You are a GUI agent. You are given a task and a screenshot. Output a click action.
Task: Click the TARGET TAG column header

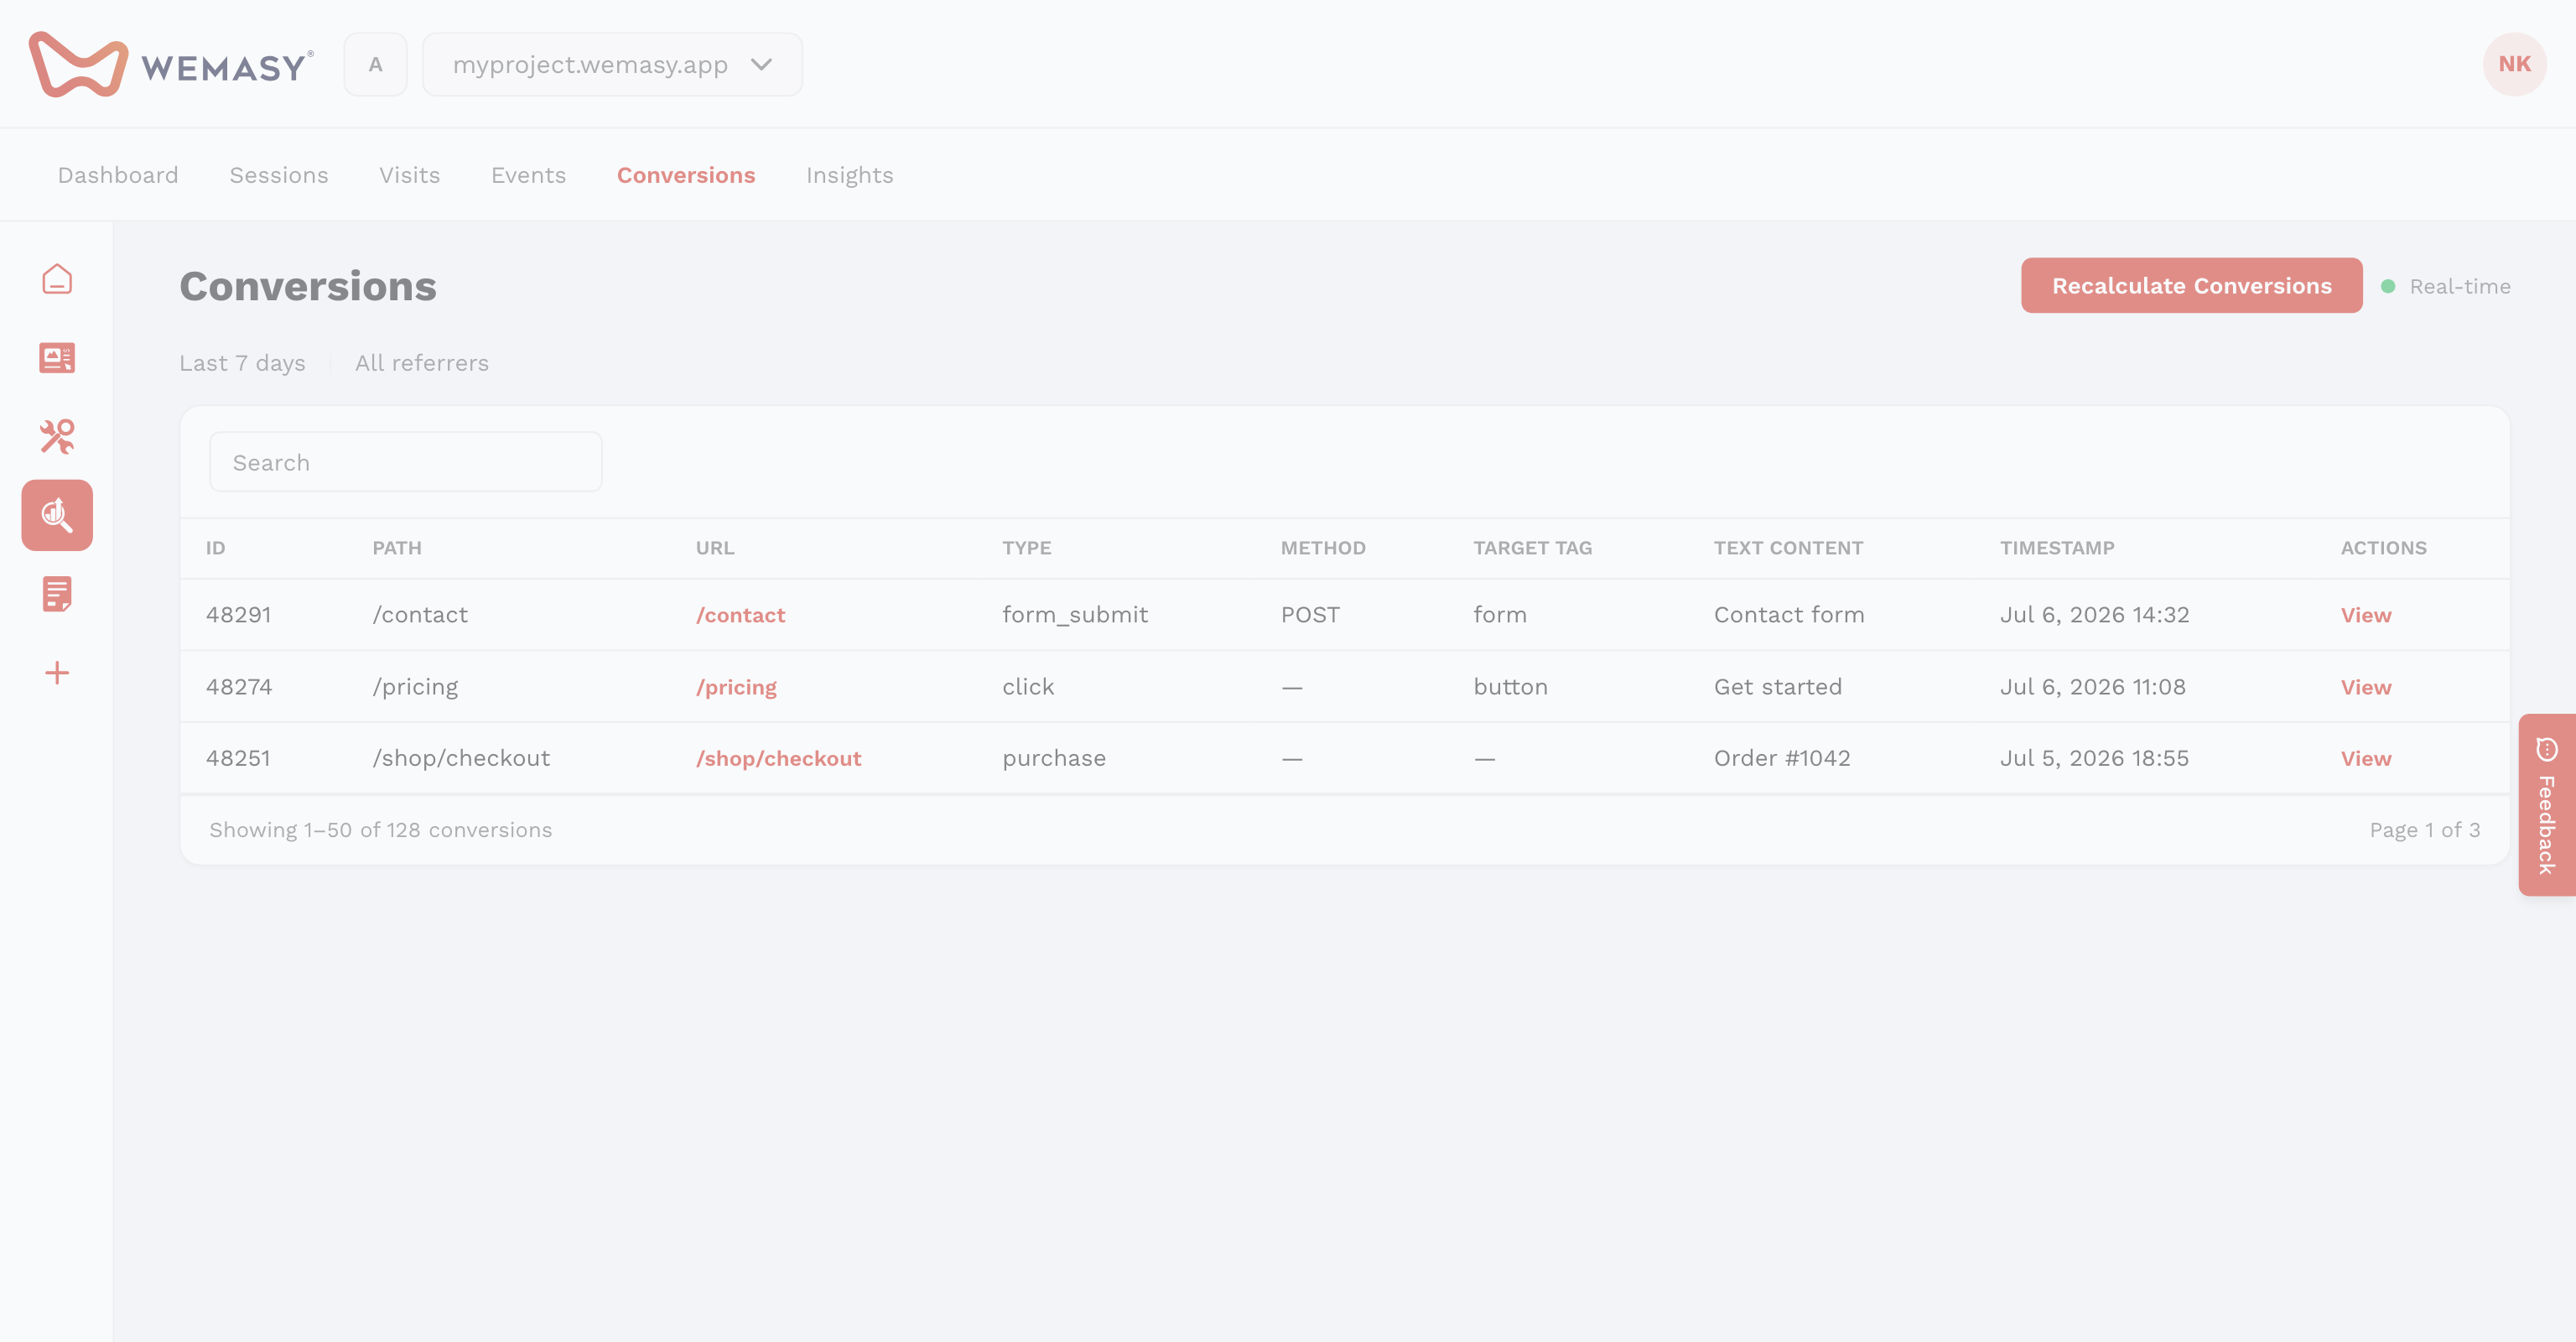click(x=1532, y=548)
